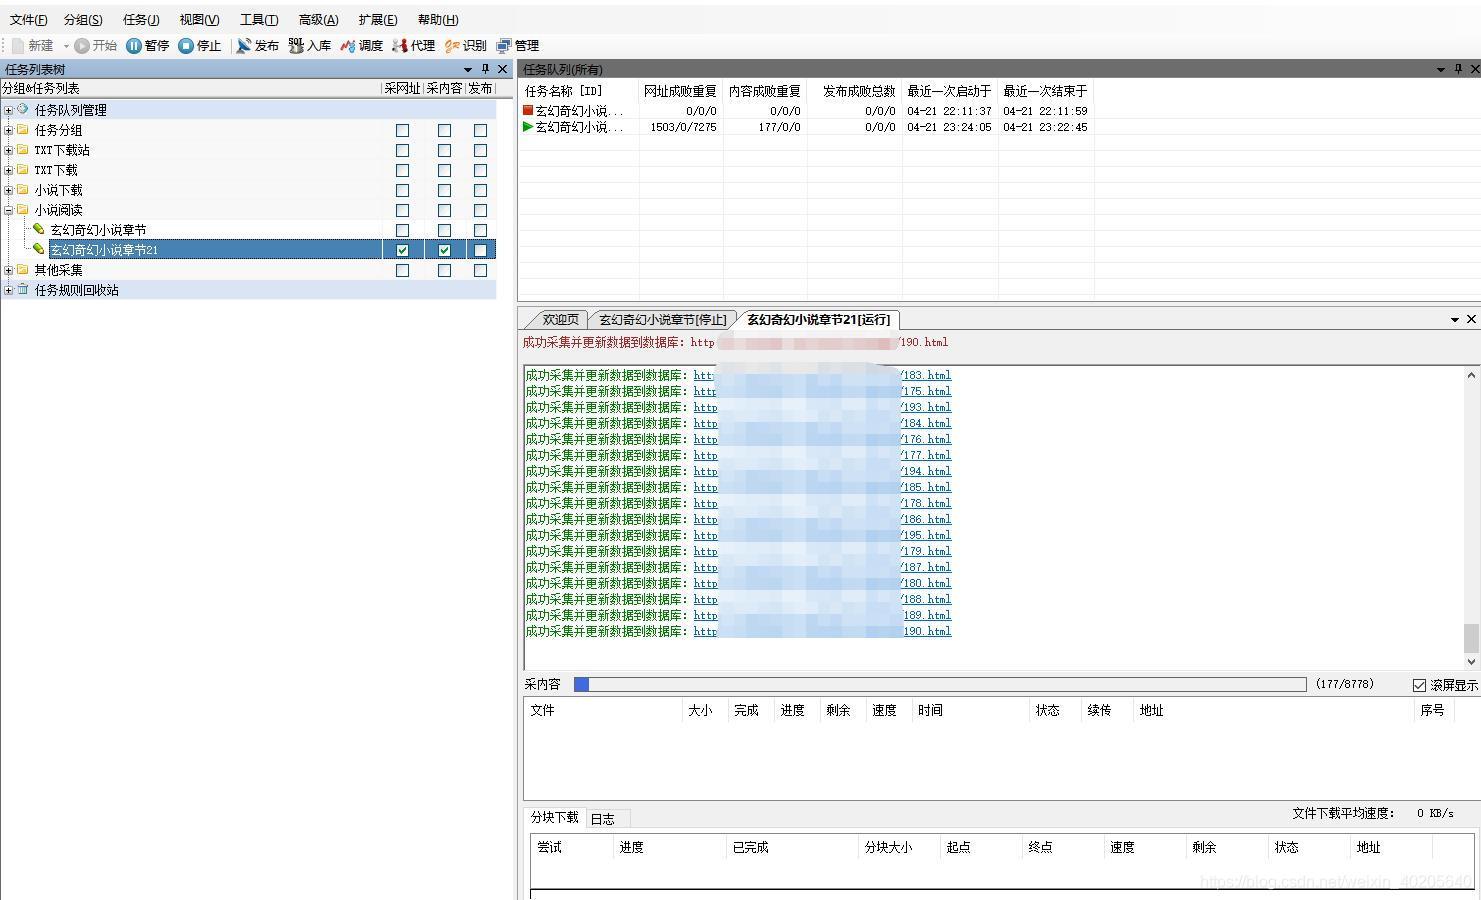Viewport: 1481px width, 900px height.
Task: Click the 任务规则回收站 recycle bin icon
Action: [x=23, y=289]
